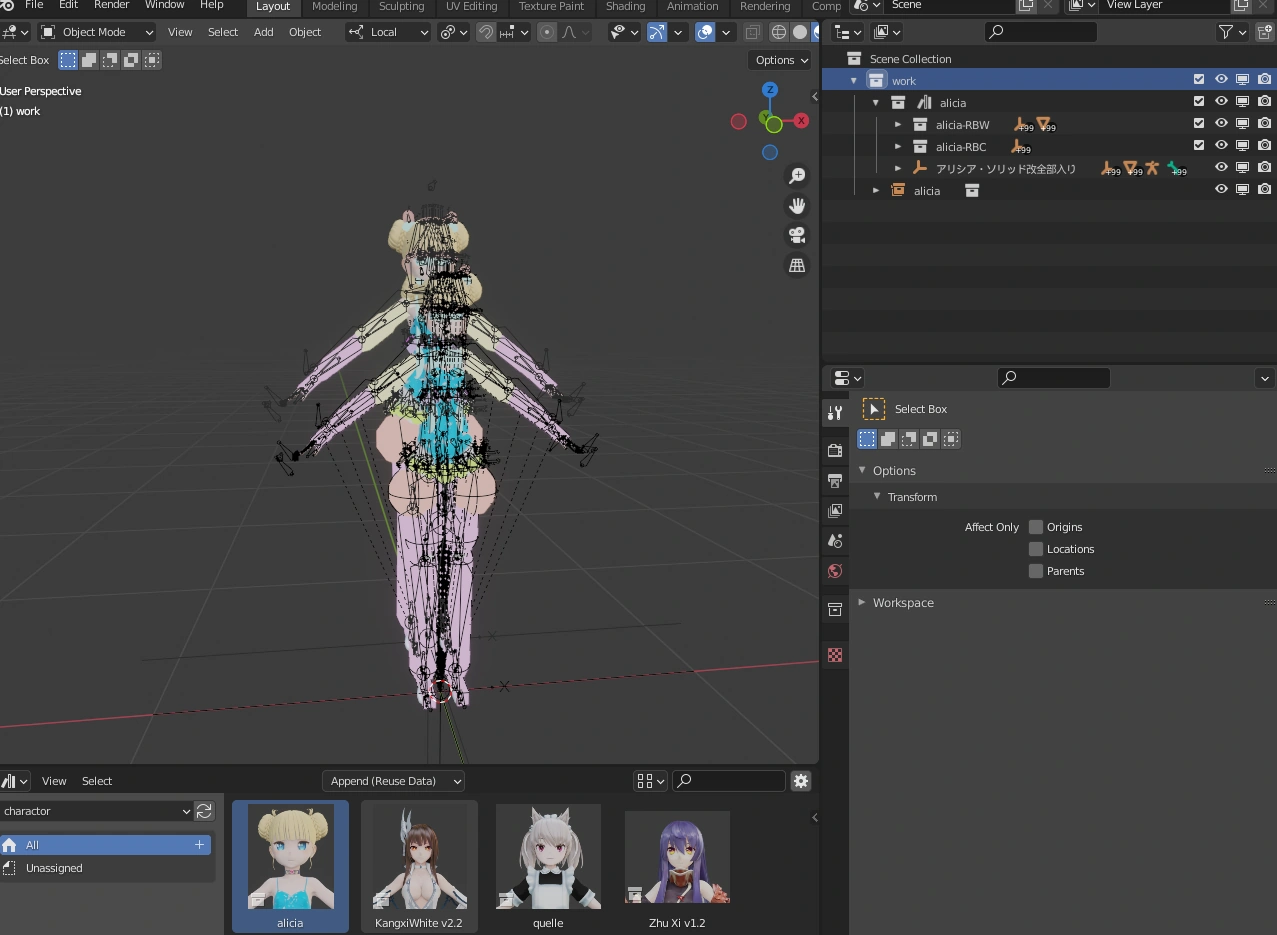The width and height of the screenshot is (1277, 935).
Task: Select the pan hand icon in viewport
Action: 797,206
